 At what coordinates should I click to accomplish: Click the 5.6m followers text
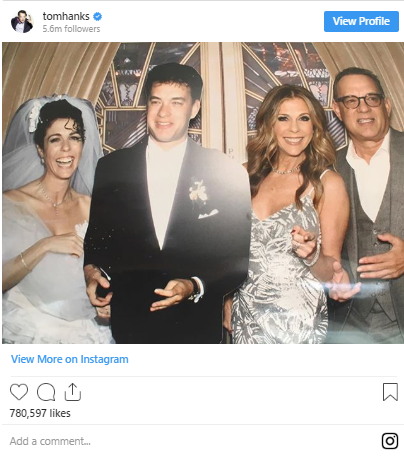(x=71, y=29)
